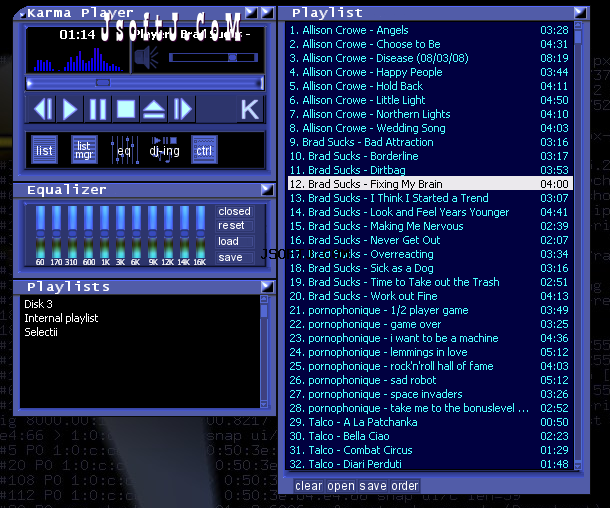Close the Playlist window via corner button
Image resolution: width=610 pixels, height=508 pixels.
click(x=580, y=13)
